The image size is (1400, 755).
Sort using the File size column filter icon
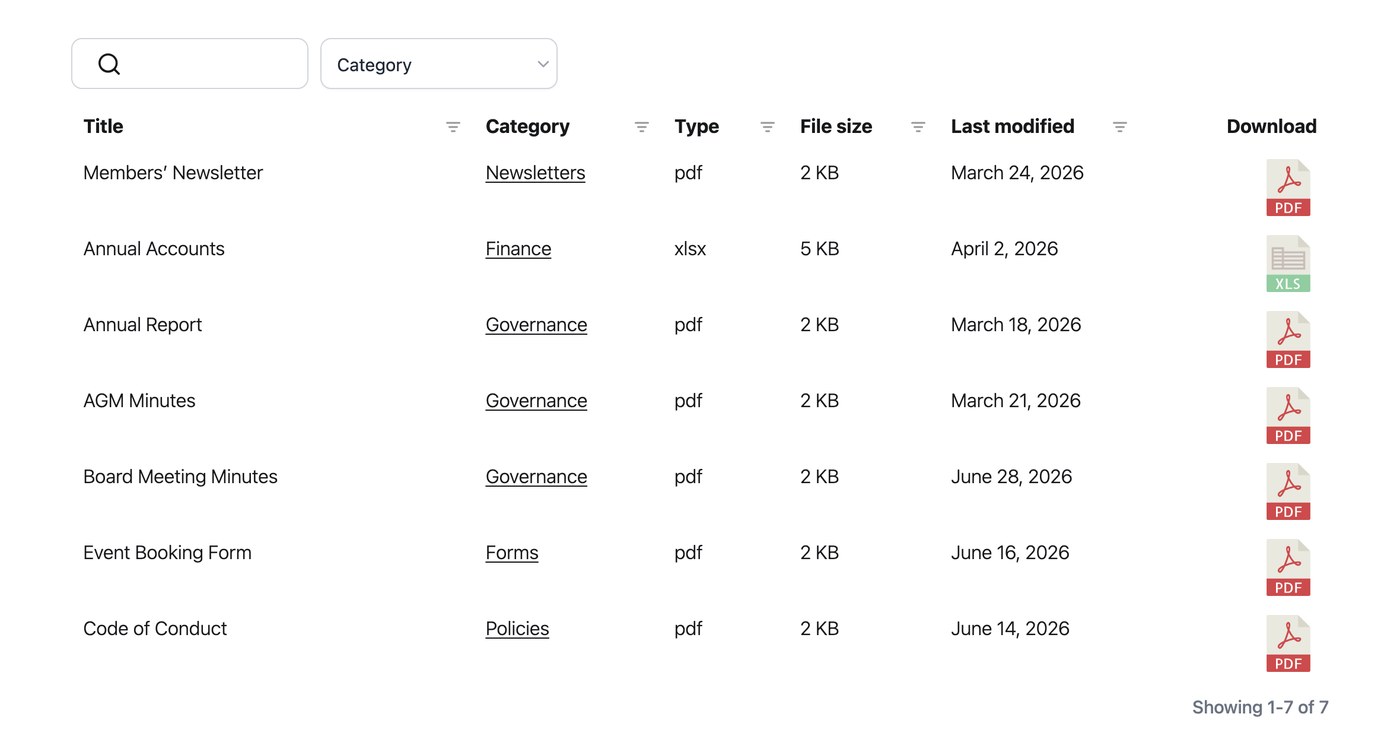(918, 127)
